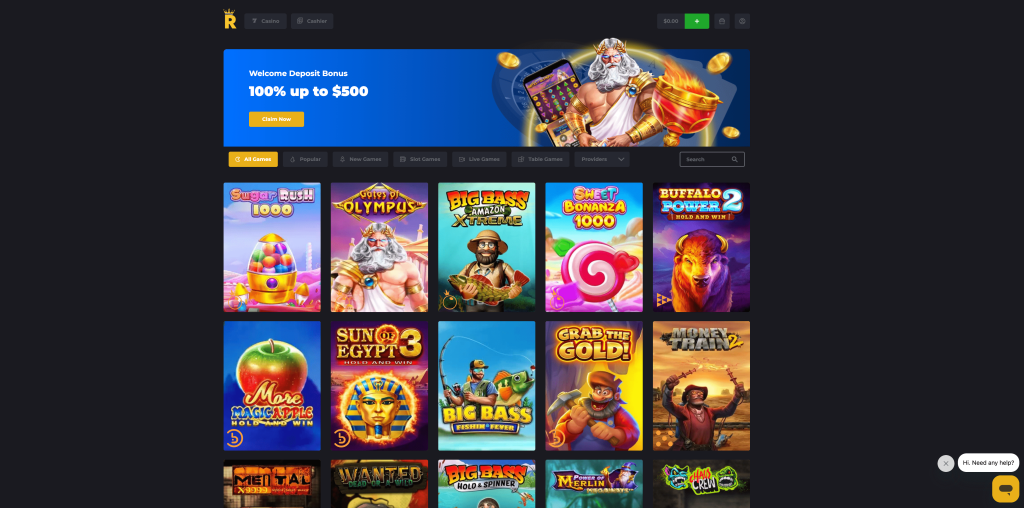The image size is (1024, 508).
Task: Focus the games Search field
Action: click(712, 159)
